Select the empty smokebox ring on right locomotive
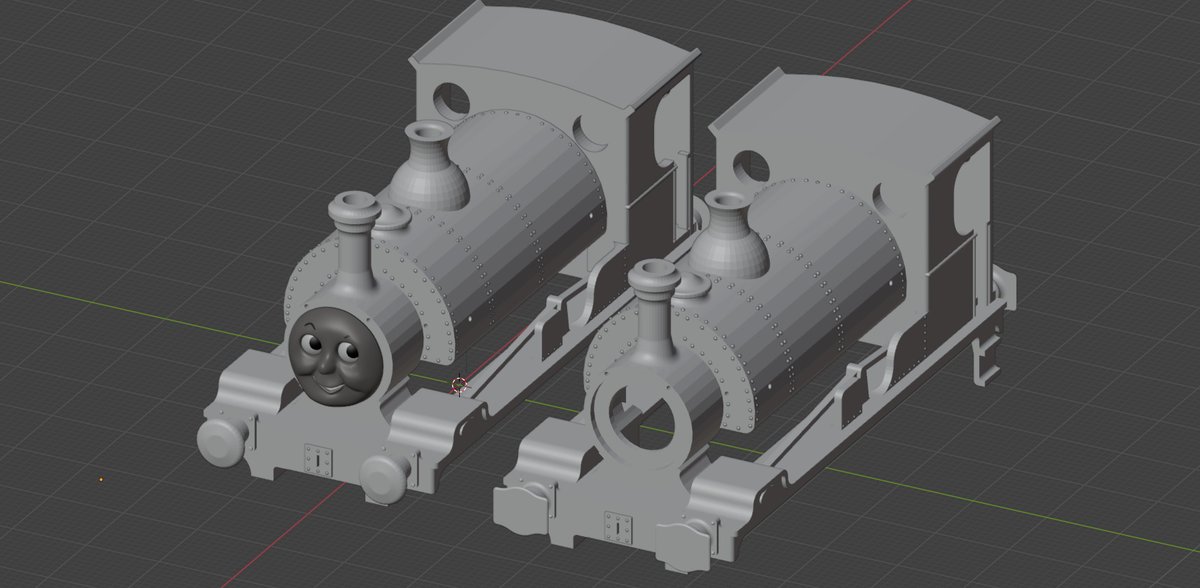 point(640,419)
